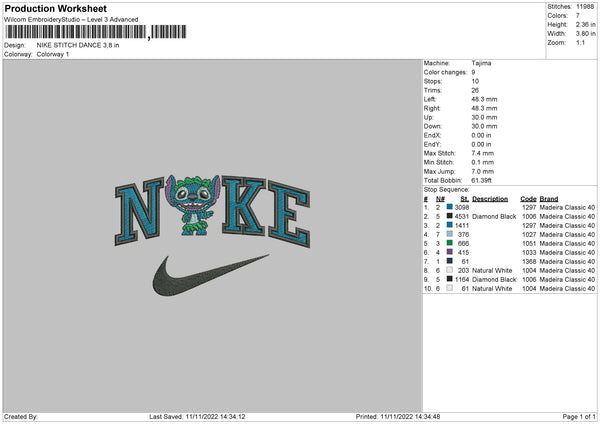Click the N# column header

tap(440, 199)
